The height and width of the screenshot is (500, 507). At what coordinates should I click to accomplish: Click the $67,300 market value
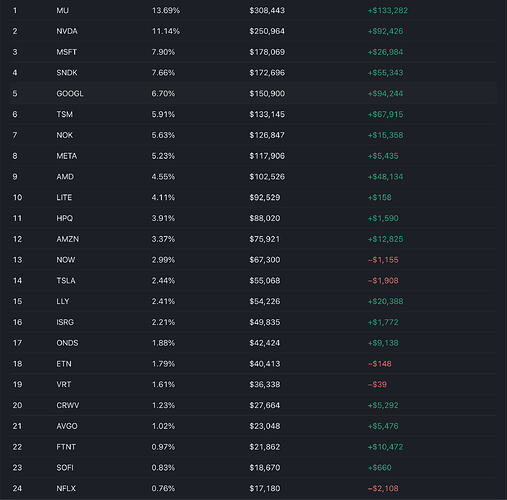coord(265,260)
